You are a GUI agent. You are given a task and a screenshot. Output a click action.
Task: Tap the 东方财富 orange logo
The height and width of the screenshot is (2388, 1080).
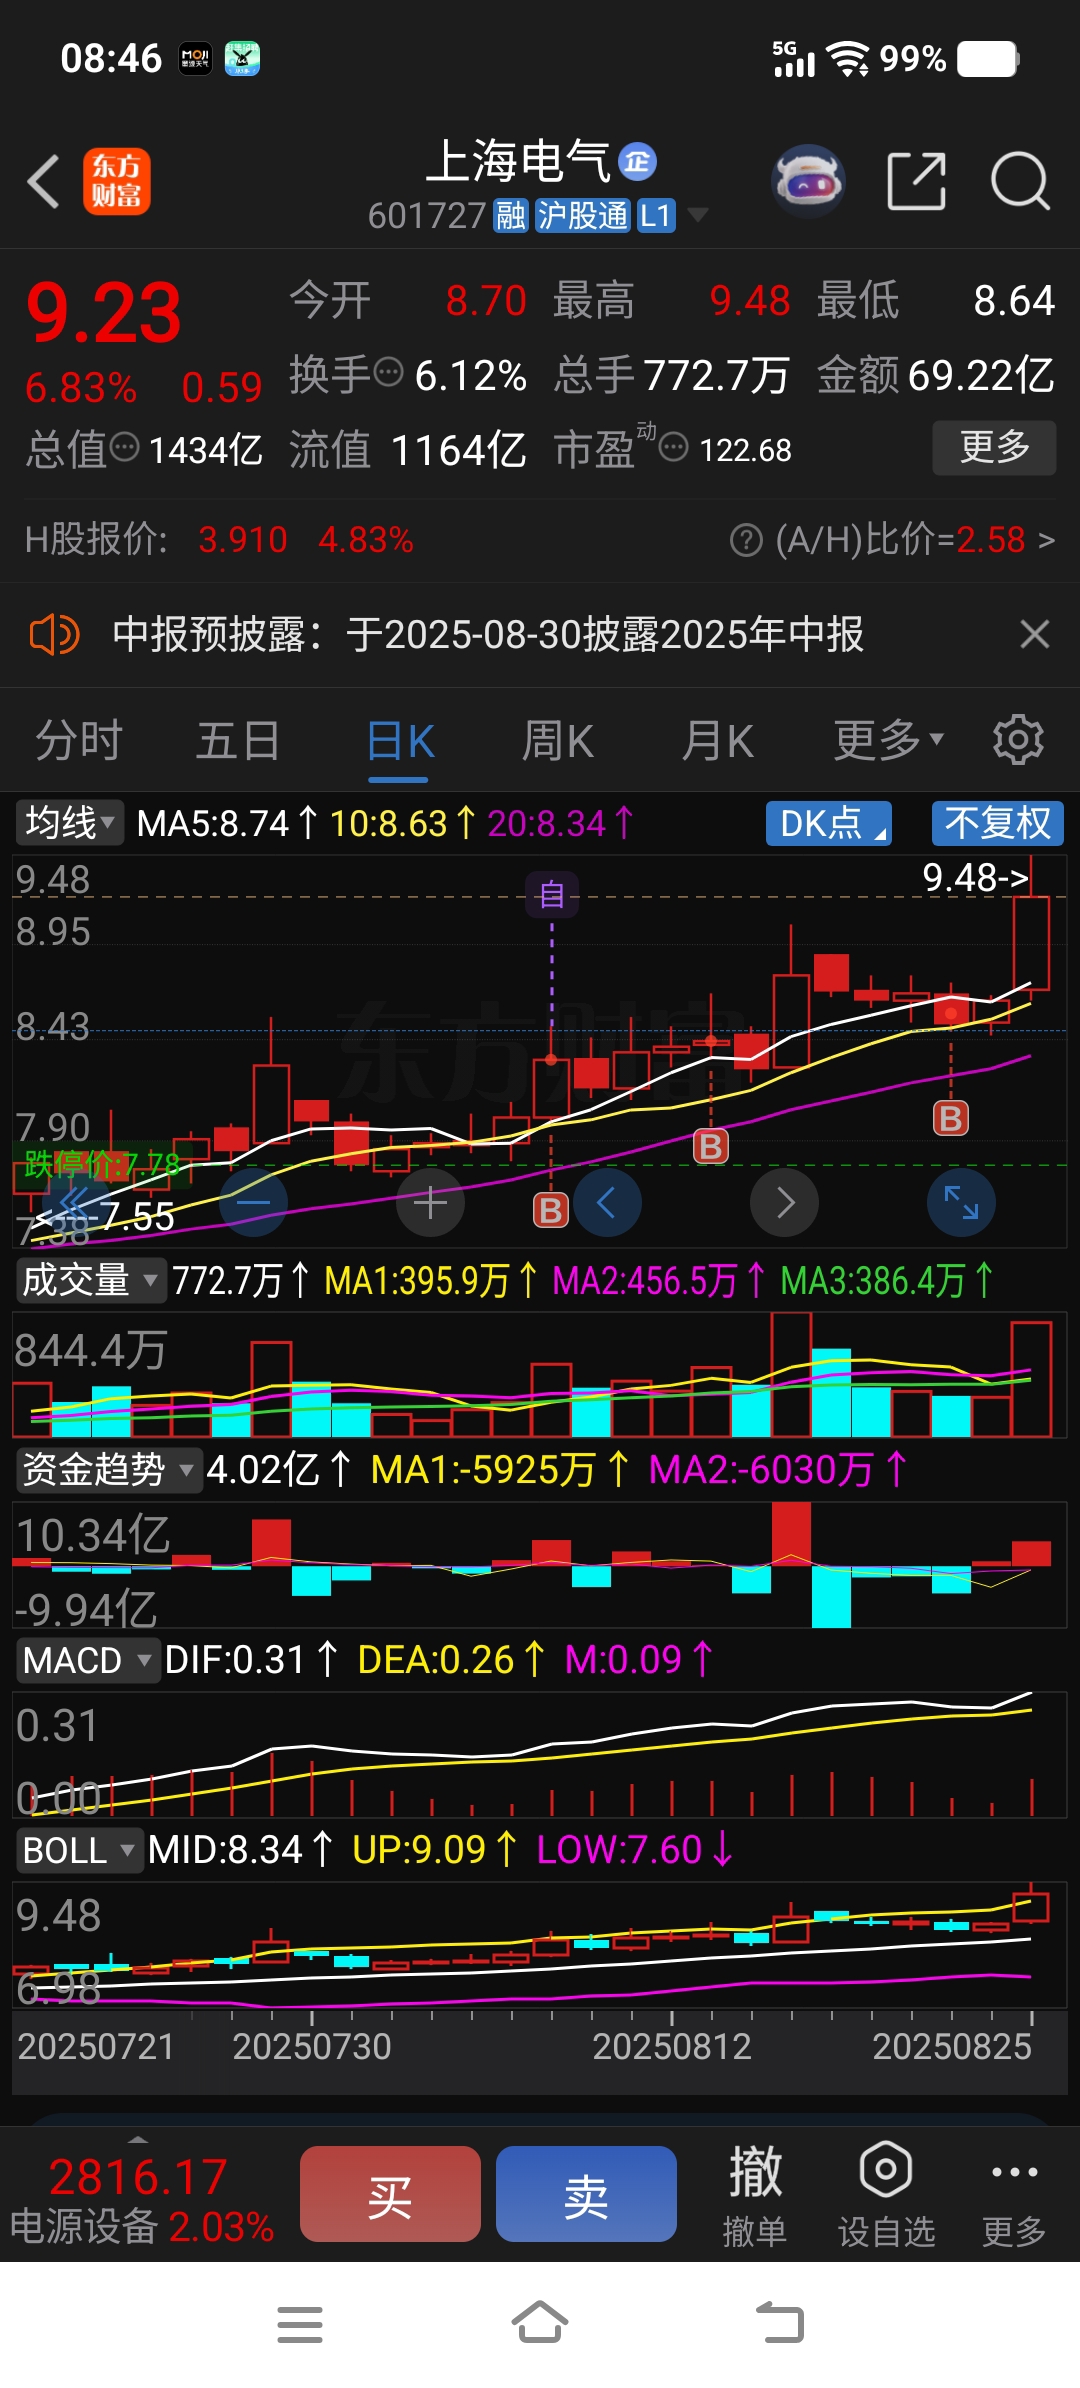[116, 181]
